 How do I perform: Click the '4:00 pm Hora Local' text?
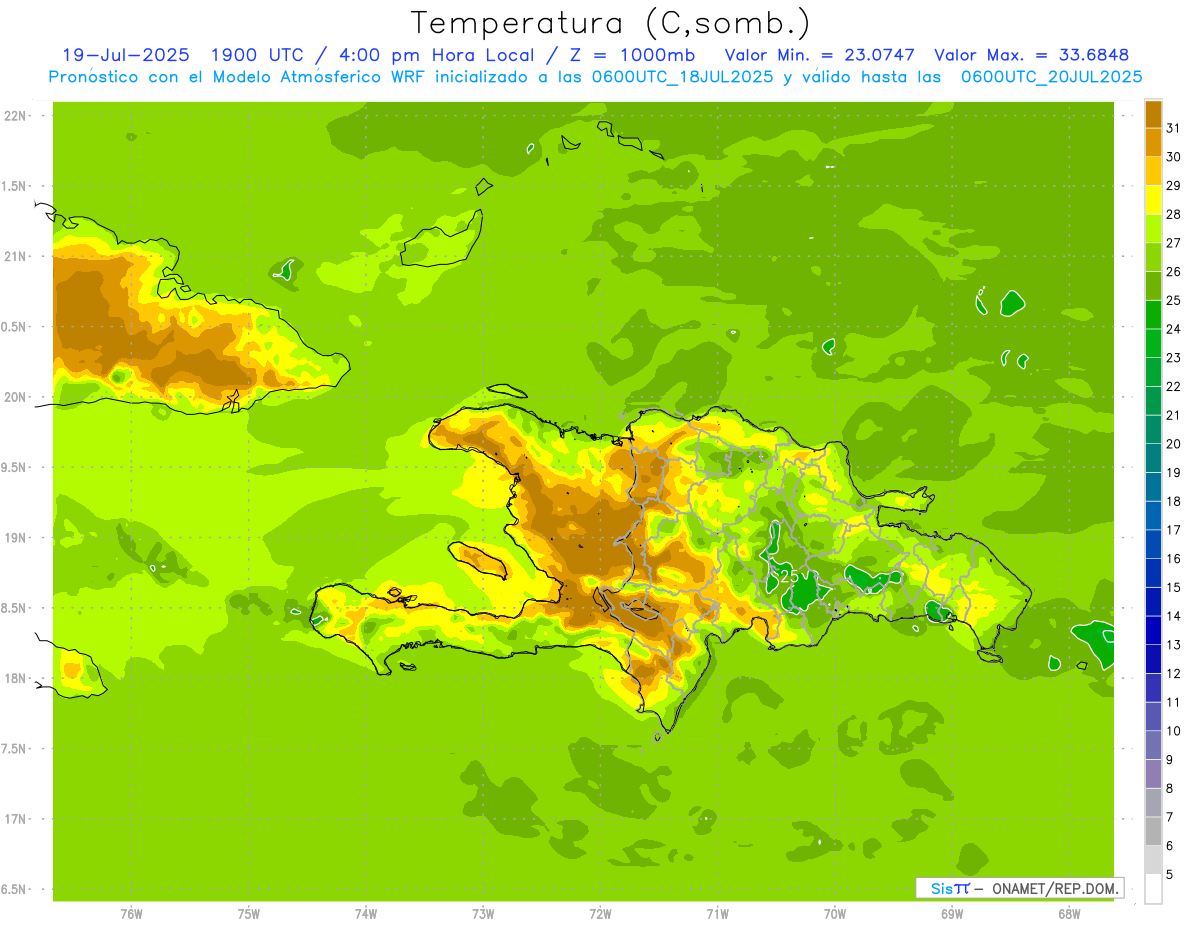(x=434, y=55)
